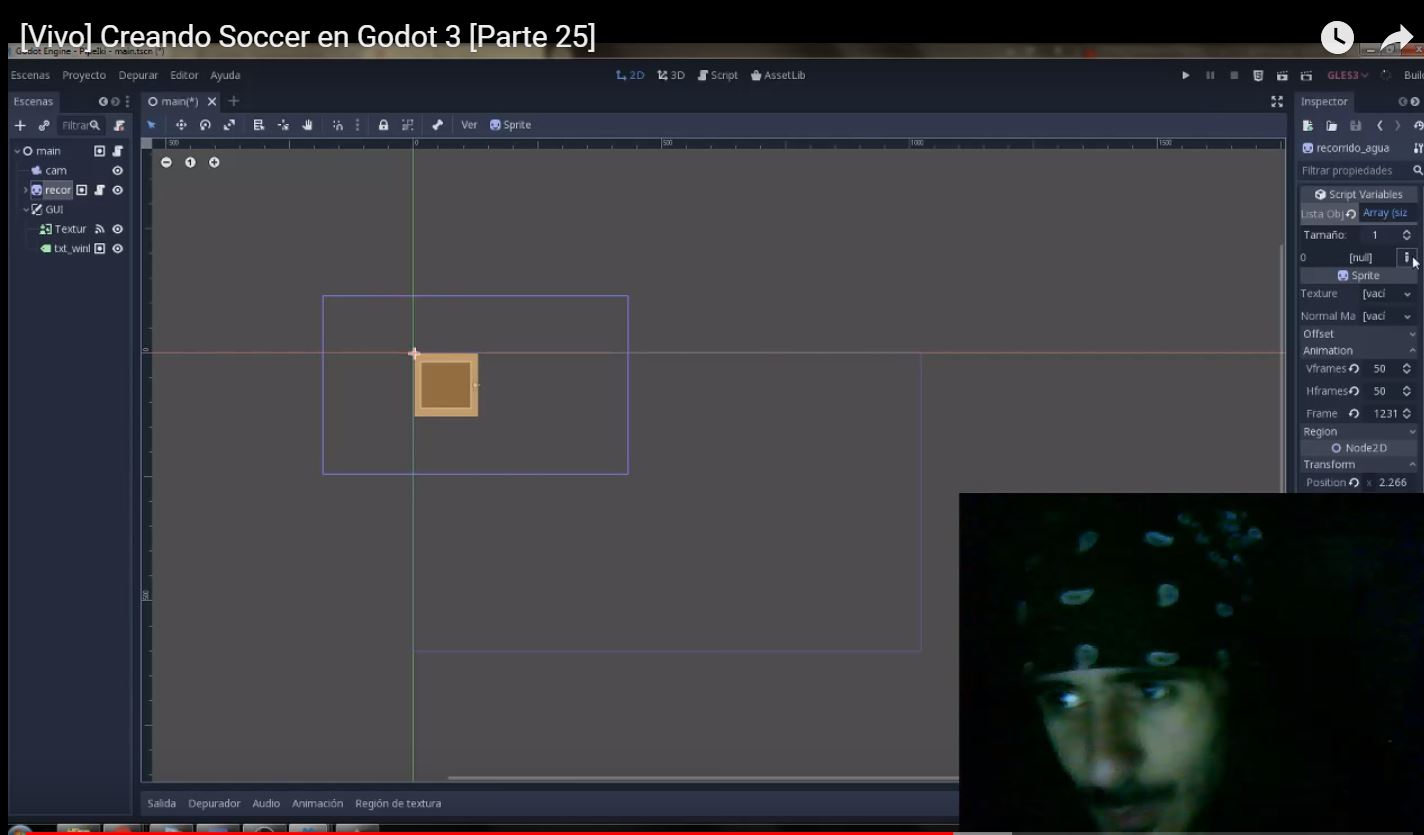The image size is (1424, 835).
Task: Click the lock selected node icon
Action: [384, 125]
